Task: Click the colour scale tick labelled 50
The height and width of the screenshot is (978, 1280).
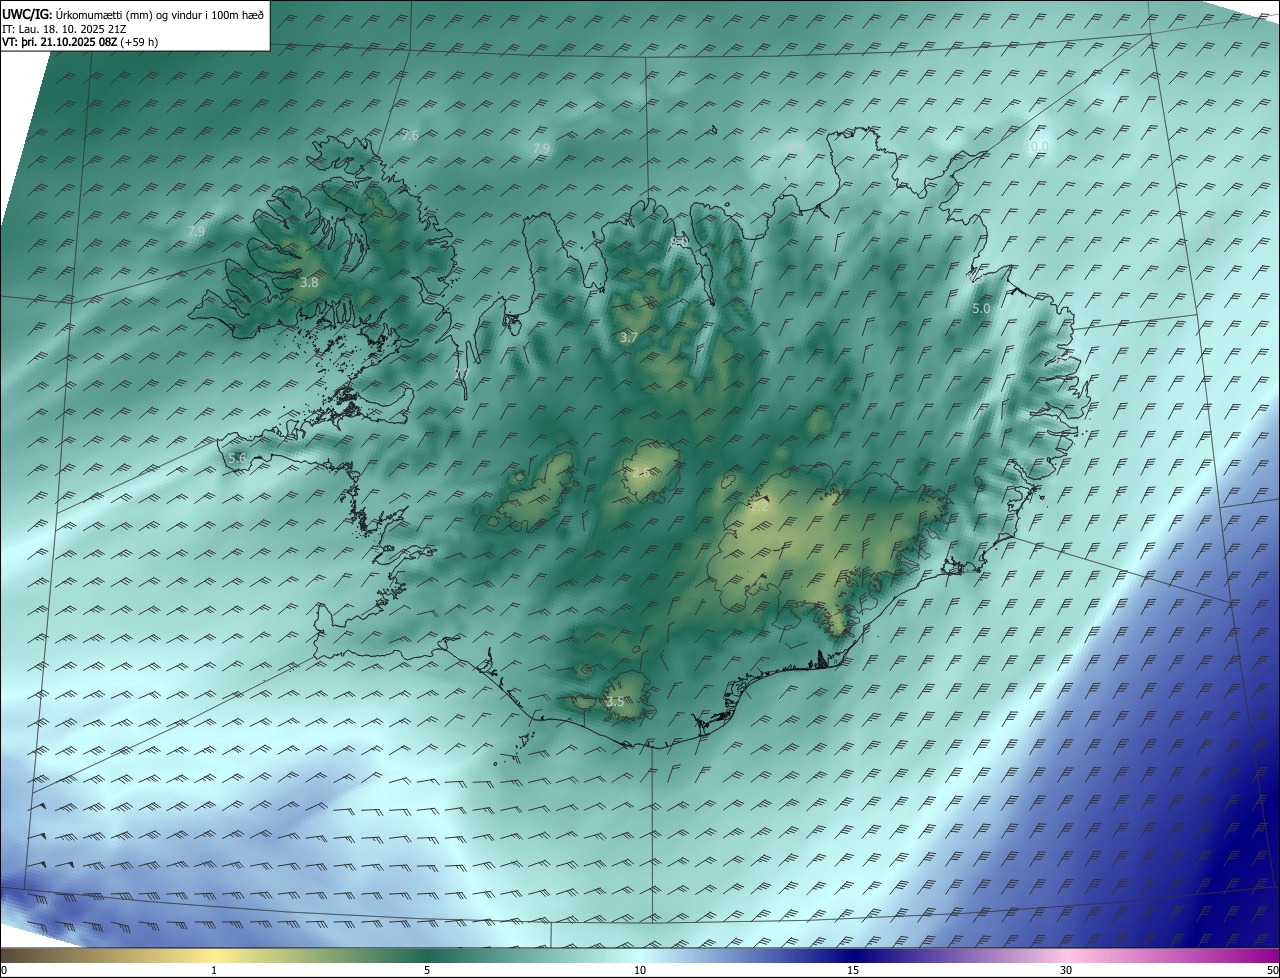Action: [1272, 970]
